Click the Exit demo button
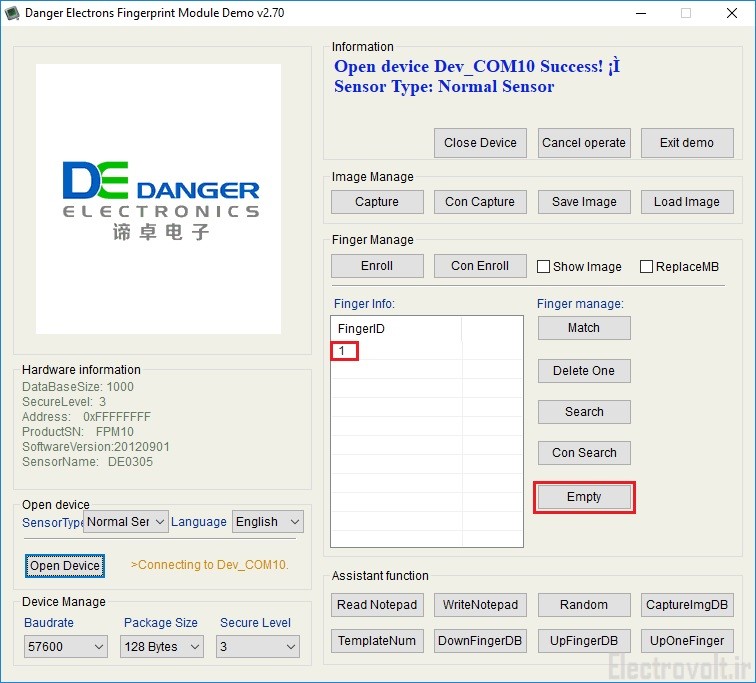 click(x=687, y=143)
